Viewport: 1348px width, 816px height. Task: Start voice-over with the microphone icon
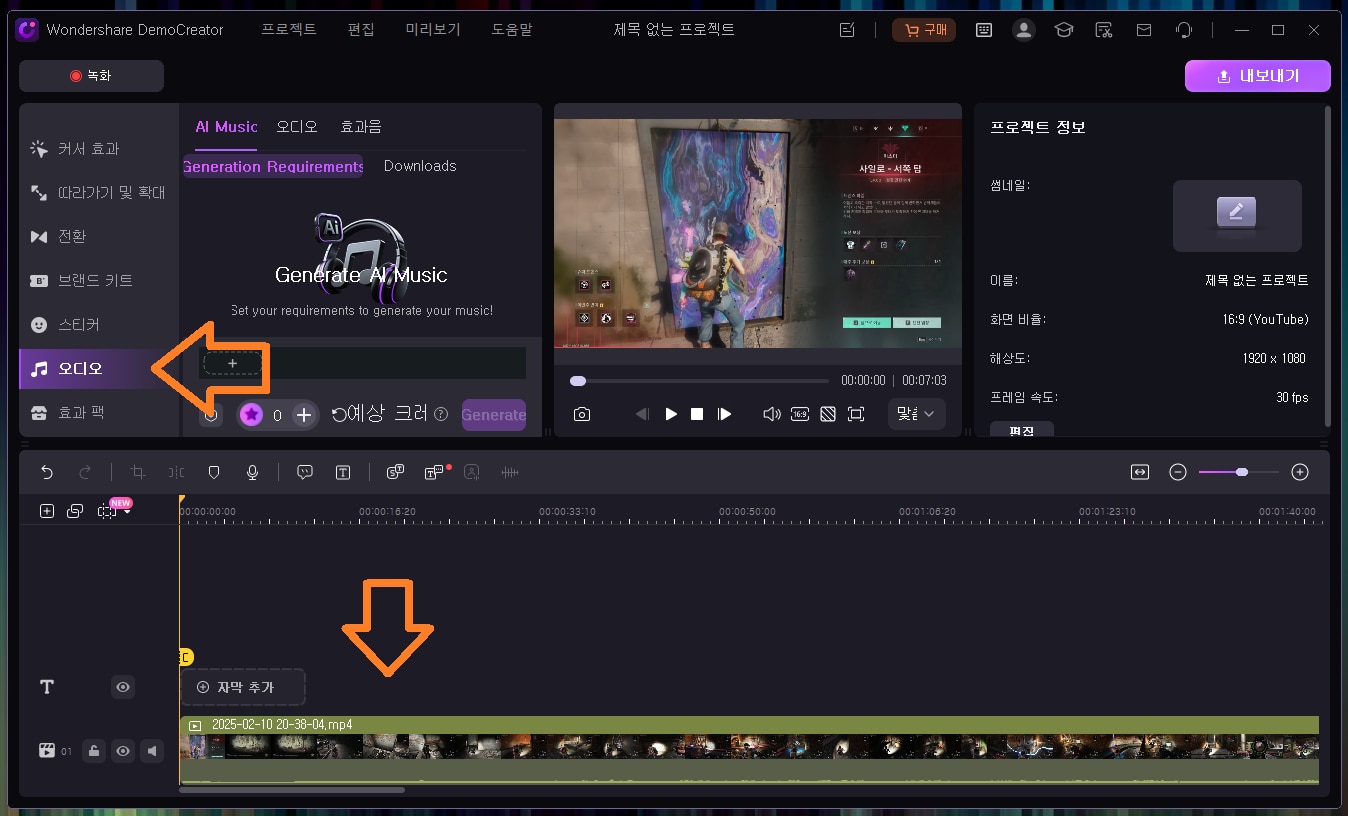[253, 472]
